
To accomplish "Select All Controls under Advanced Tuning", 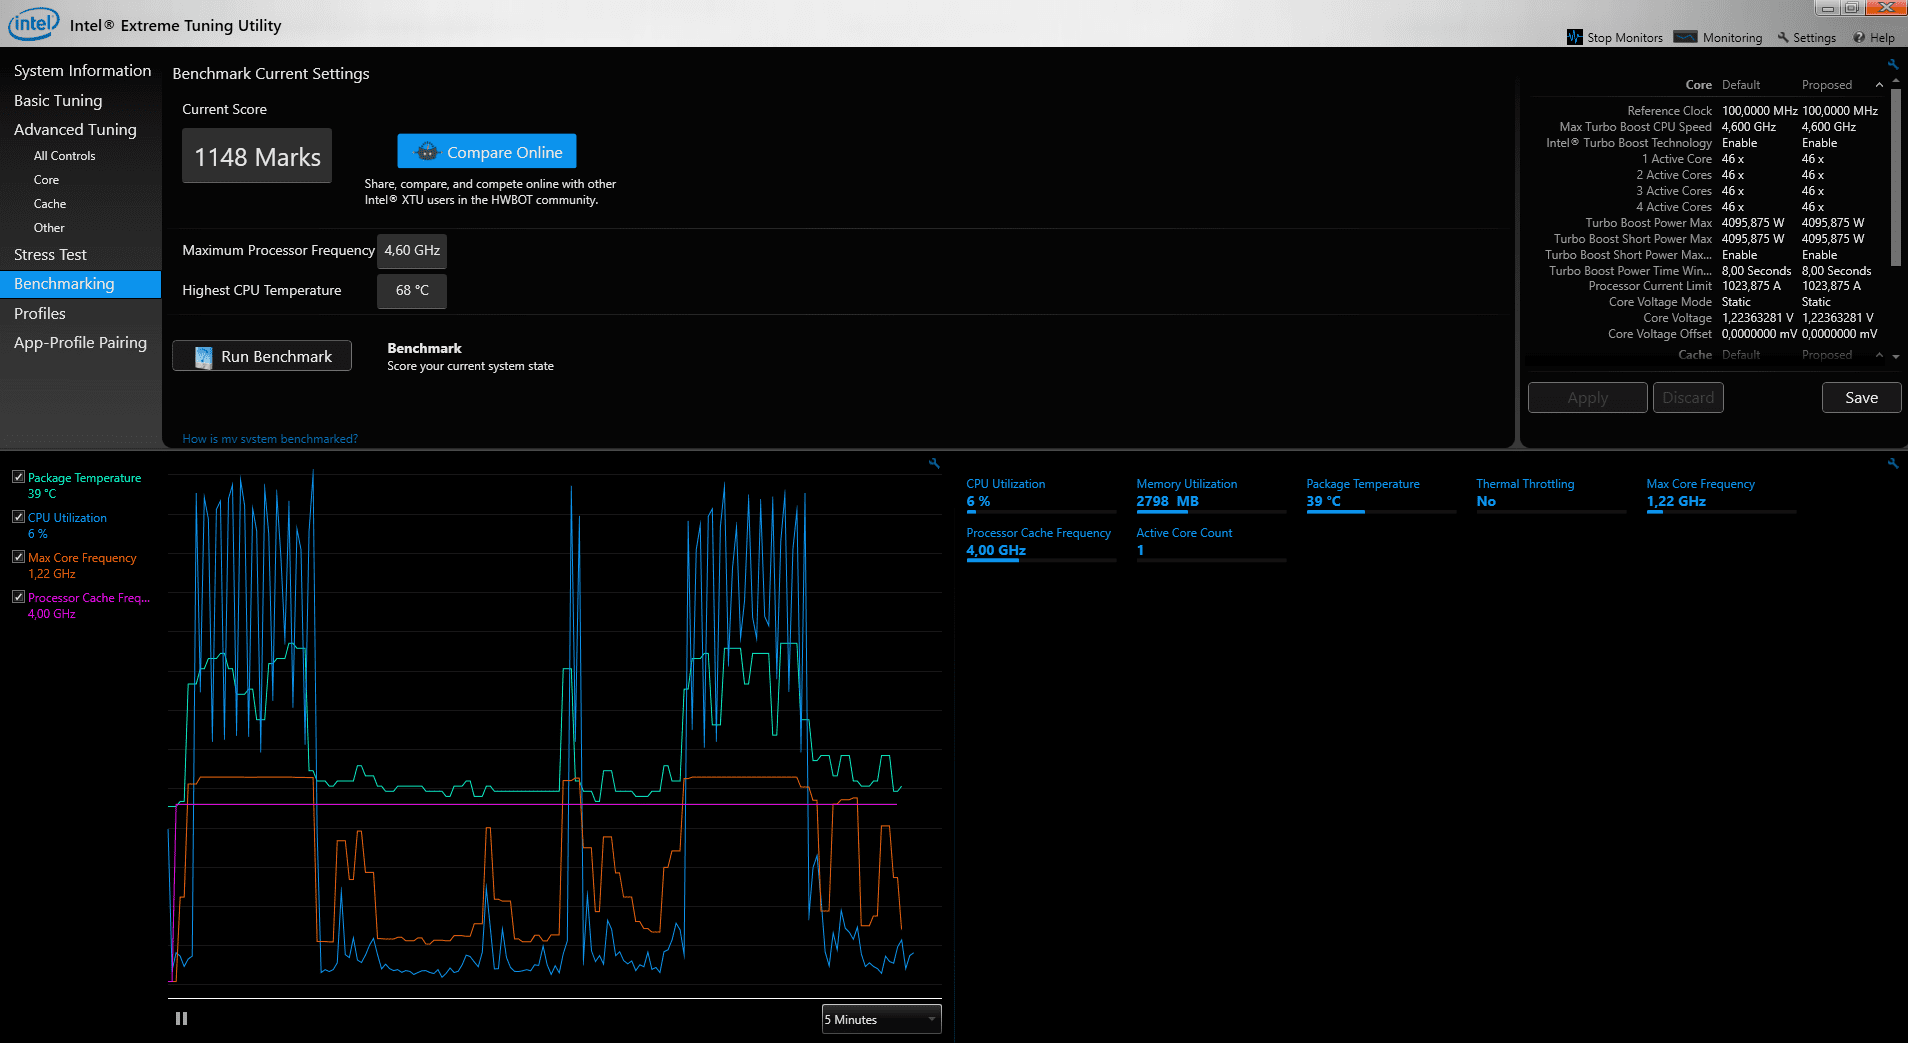I will point(65,156).
